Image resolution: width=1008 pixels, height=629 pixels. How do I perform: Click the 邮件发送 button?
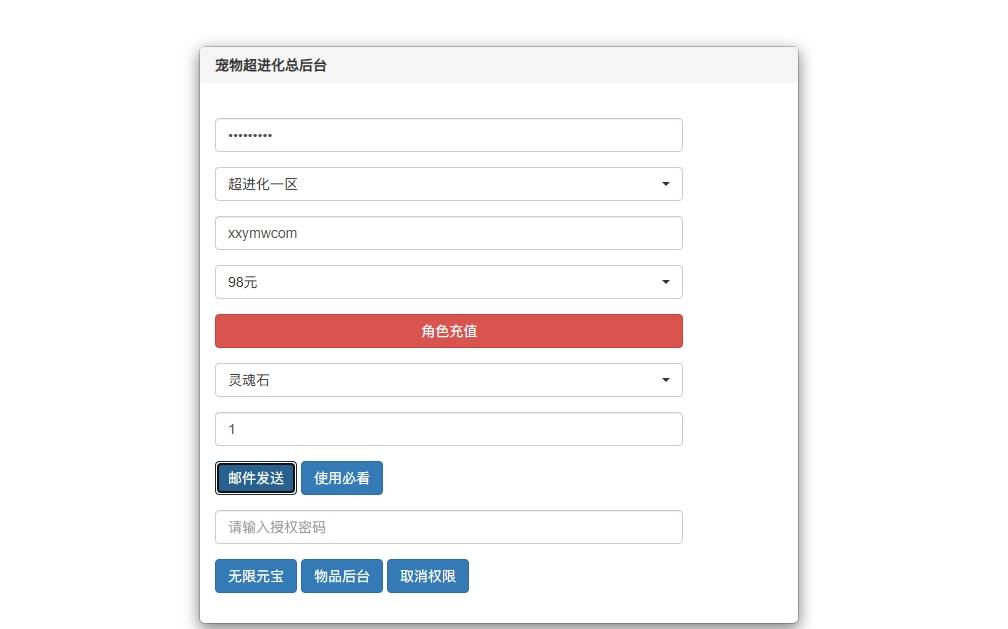256,478
